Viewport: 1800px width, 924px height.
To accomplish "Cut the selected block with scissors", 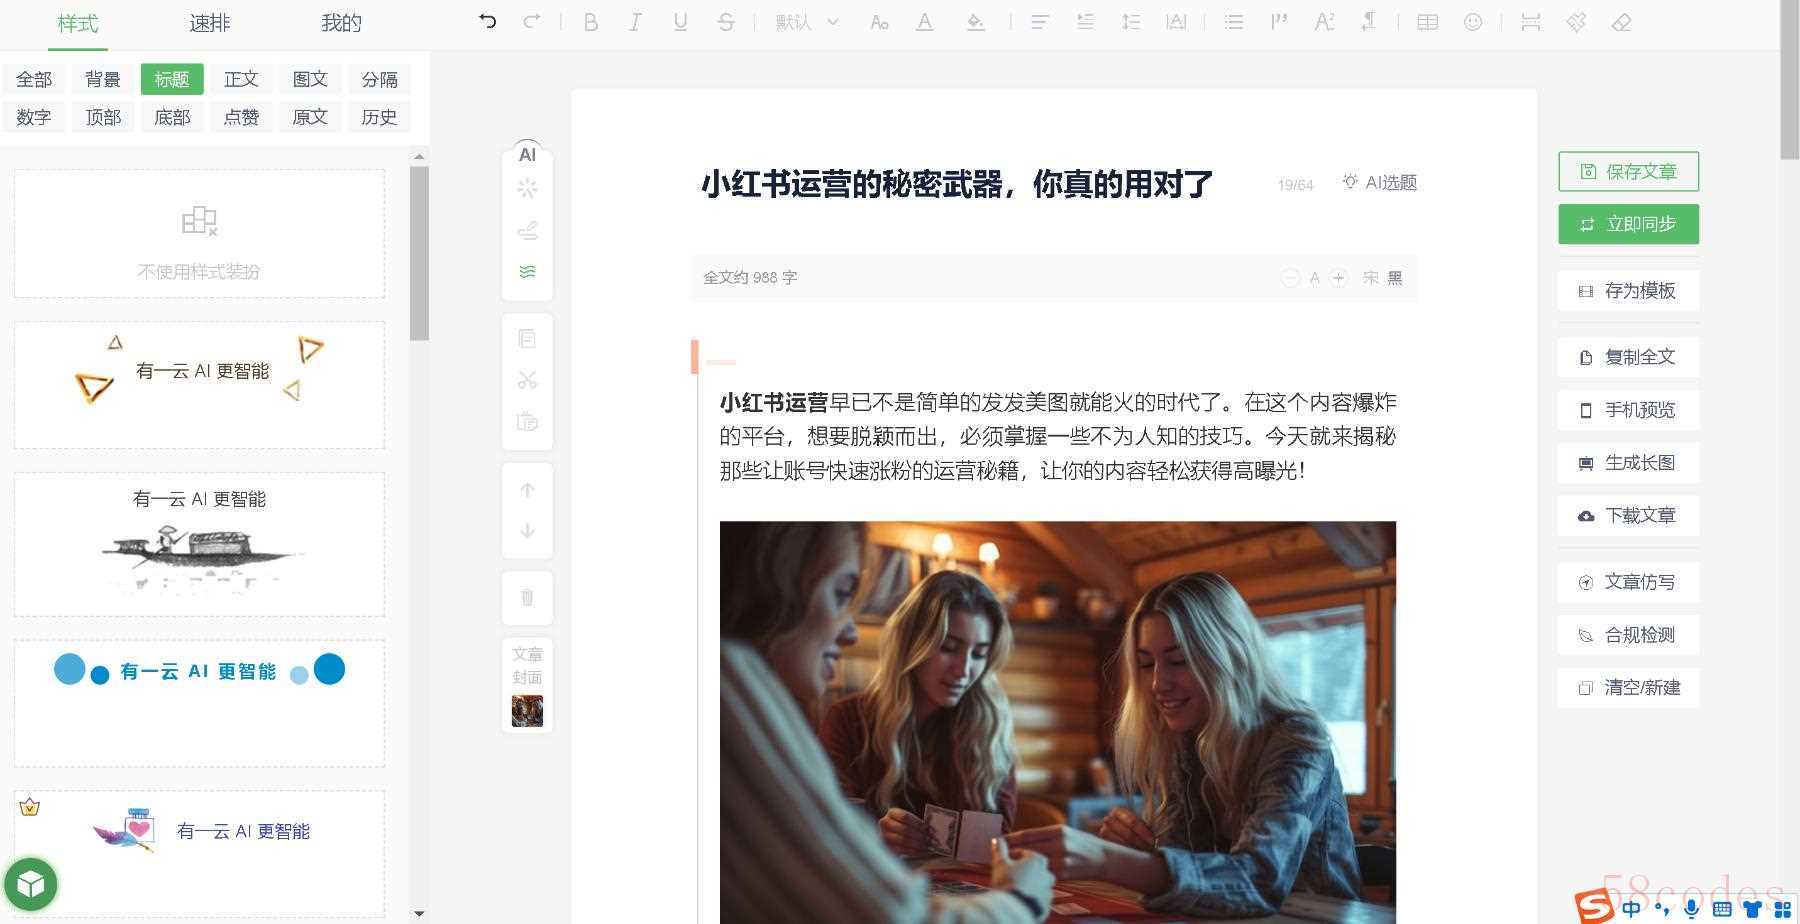I will pyautogui.click(x=527, y=380).
